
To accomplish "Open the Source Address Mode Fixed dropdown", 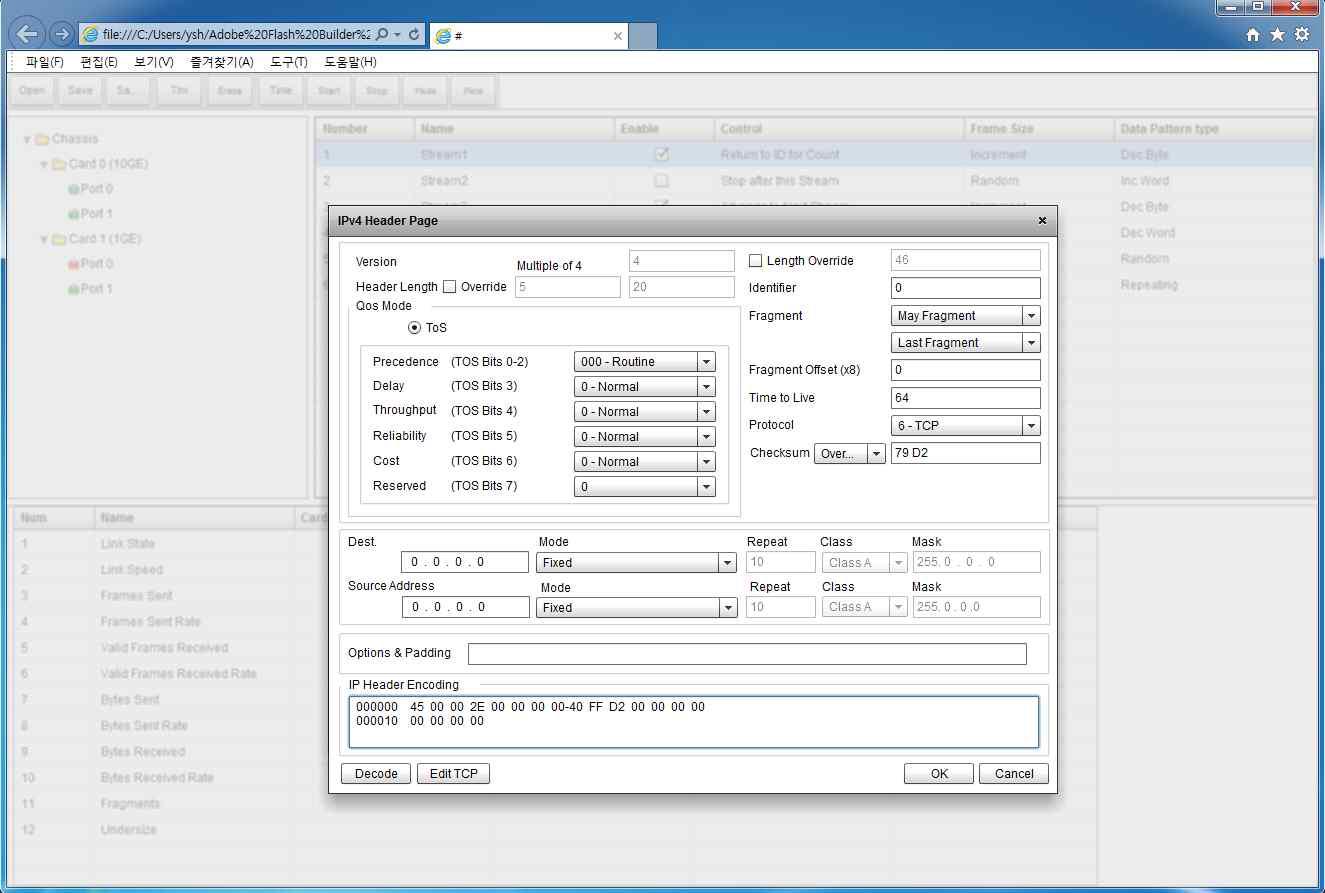I will pos(637,608).
